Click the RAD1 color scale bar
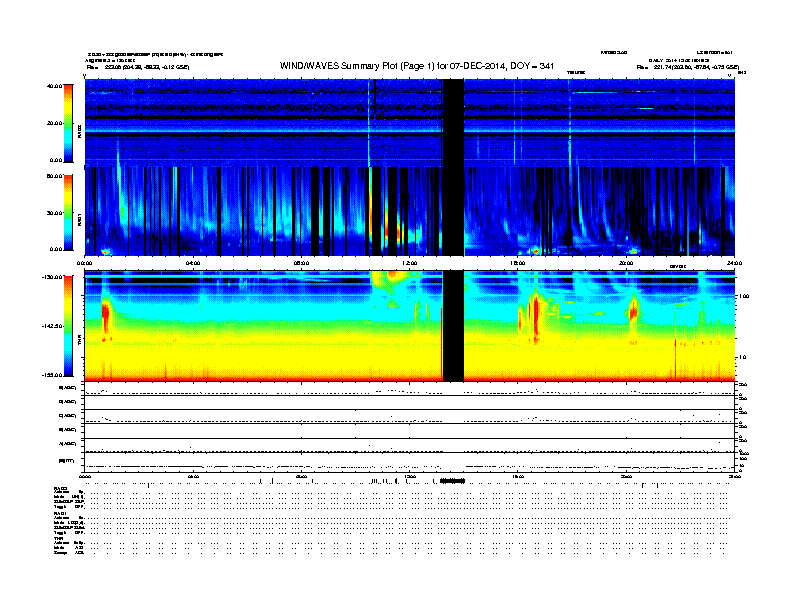The height and width of the screenshot is (612, 792). 68,213
